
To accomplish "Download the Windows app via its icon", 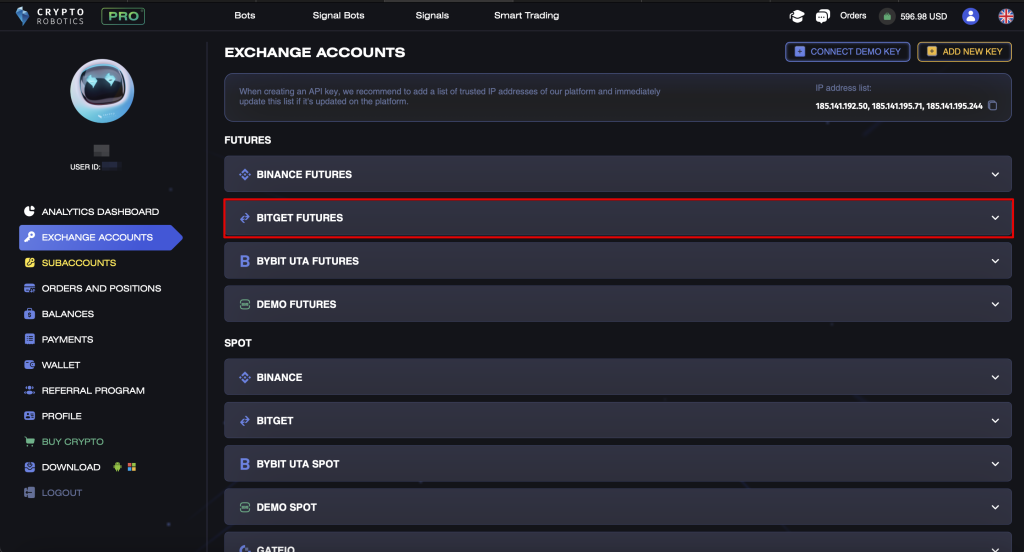I will click(x=132, y=467).
